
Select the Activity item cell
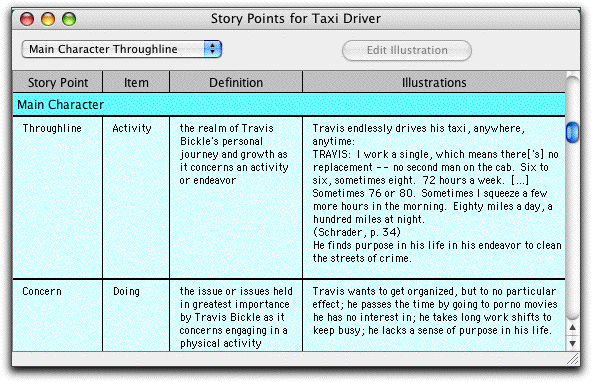point(136,197)
